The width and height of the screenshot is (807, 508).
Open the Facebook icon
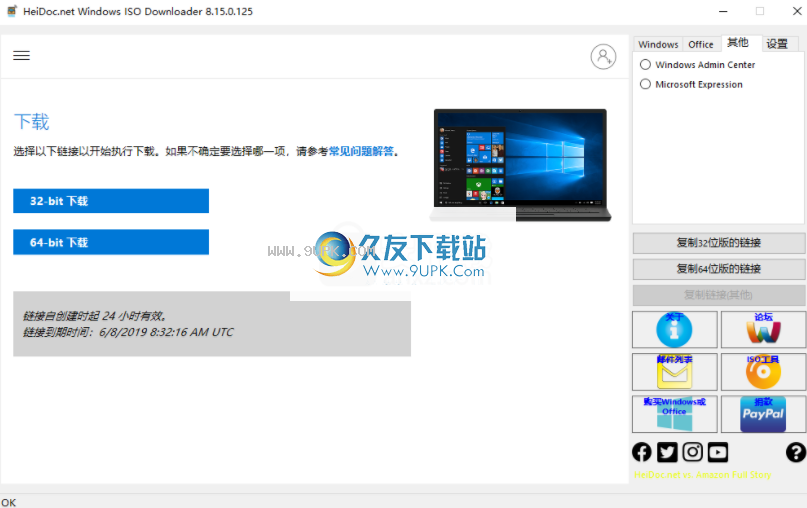(642, 452)
